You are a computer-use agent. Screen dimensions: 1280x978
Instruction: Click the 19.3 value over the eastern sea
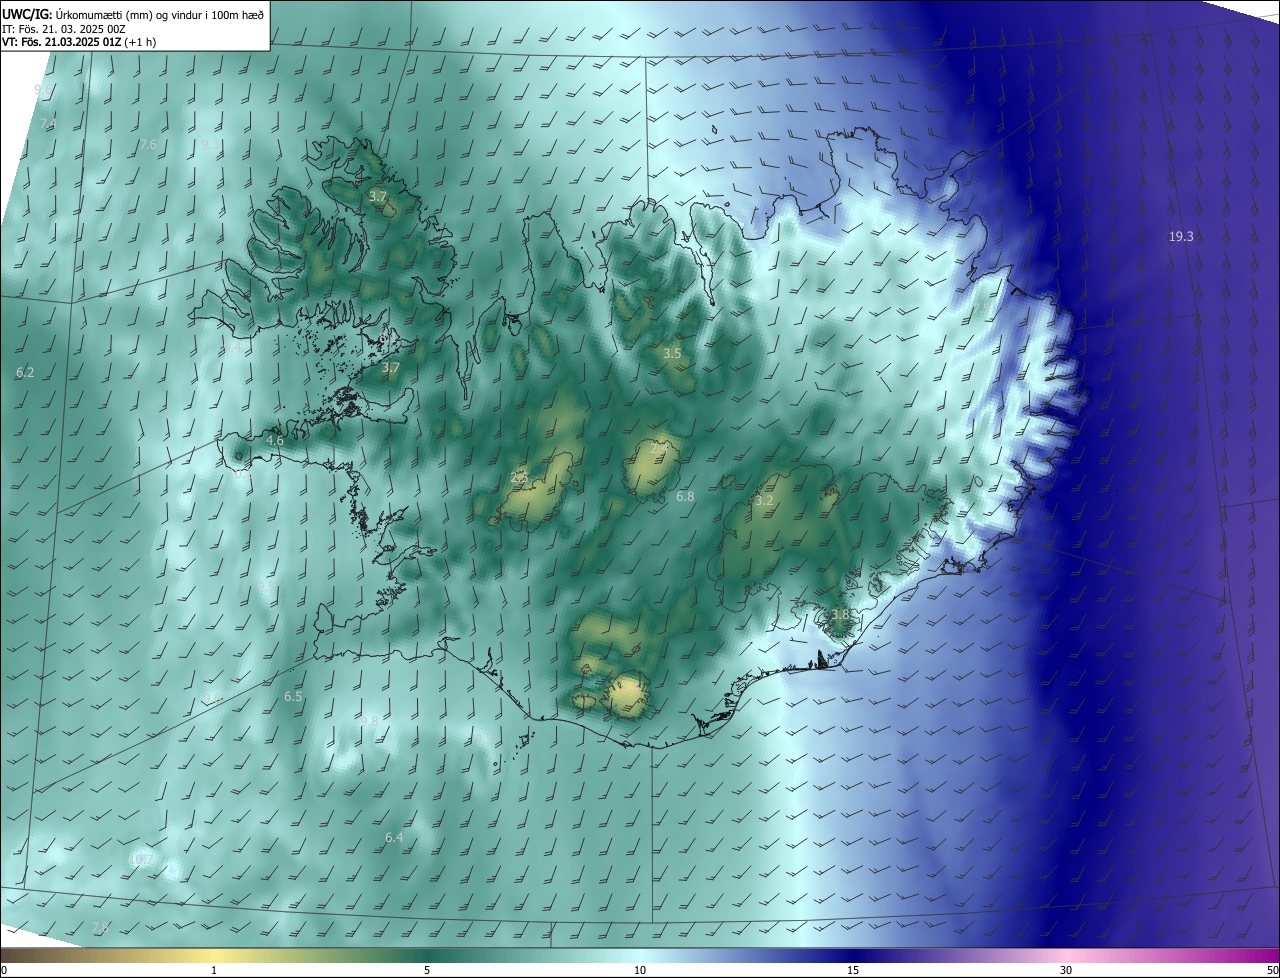point(1181,237)
